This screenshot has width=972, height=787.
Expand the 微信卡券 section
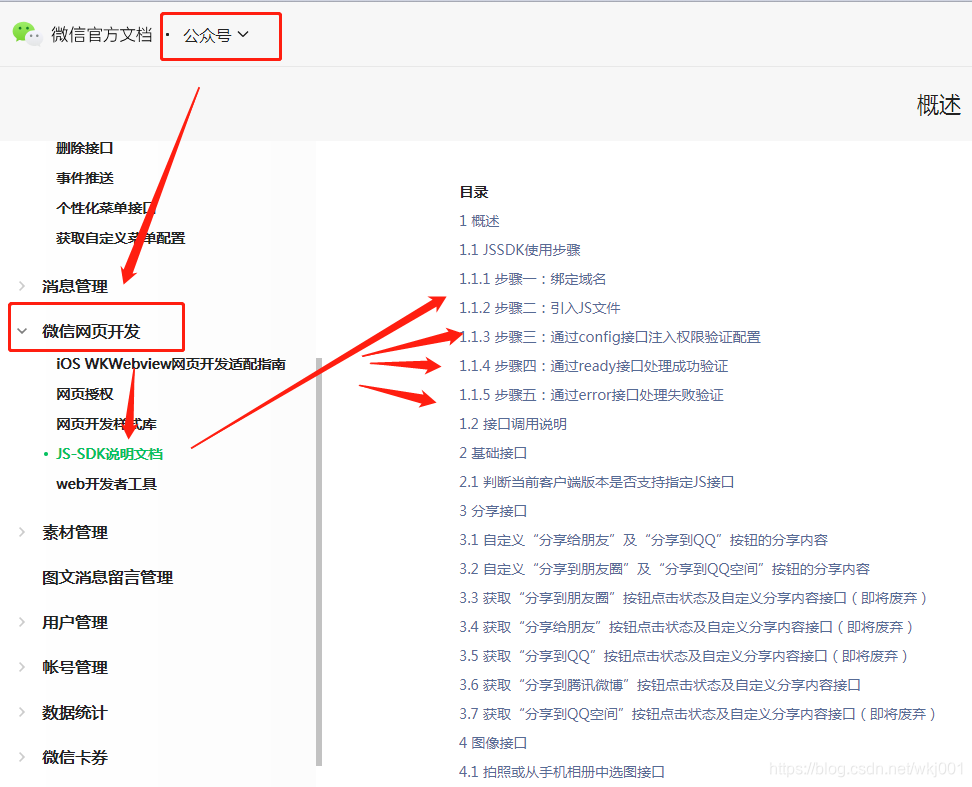coord(74,757)
